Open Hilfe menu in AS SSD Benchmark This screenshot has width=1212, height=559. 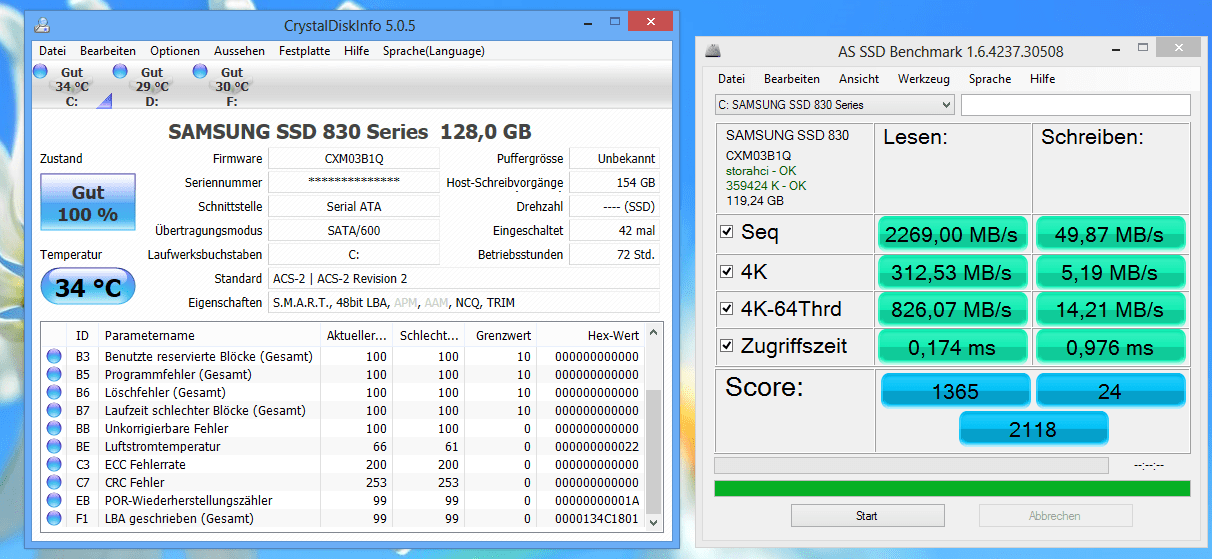click(1042, 79)
